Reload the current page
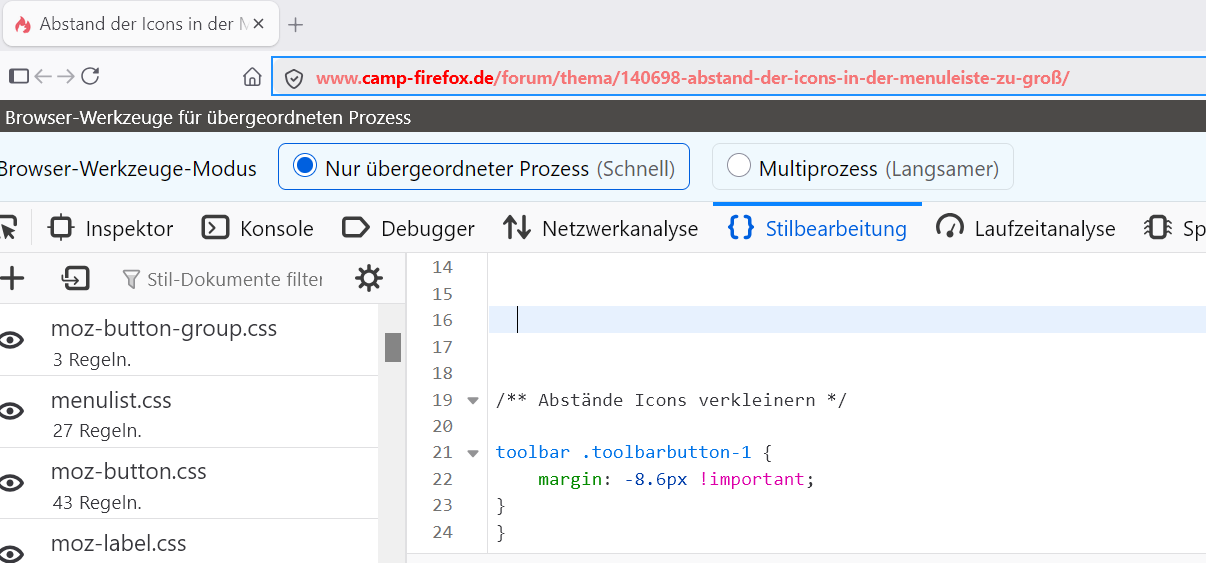 coord(90,76)
